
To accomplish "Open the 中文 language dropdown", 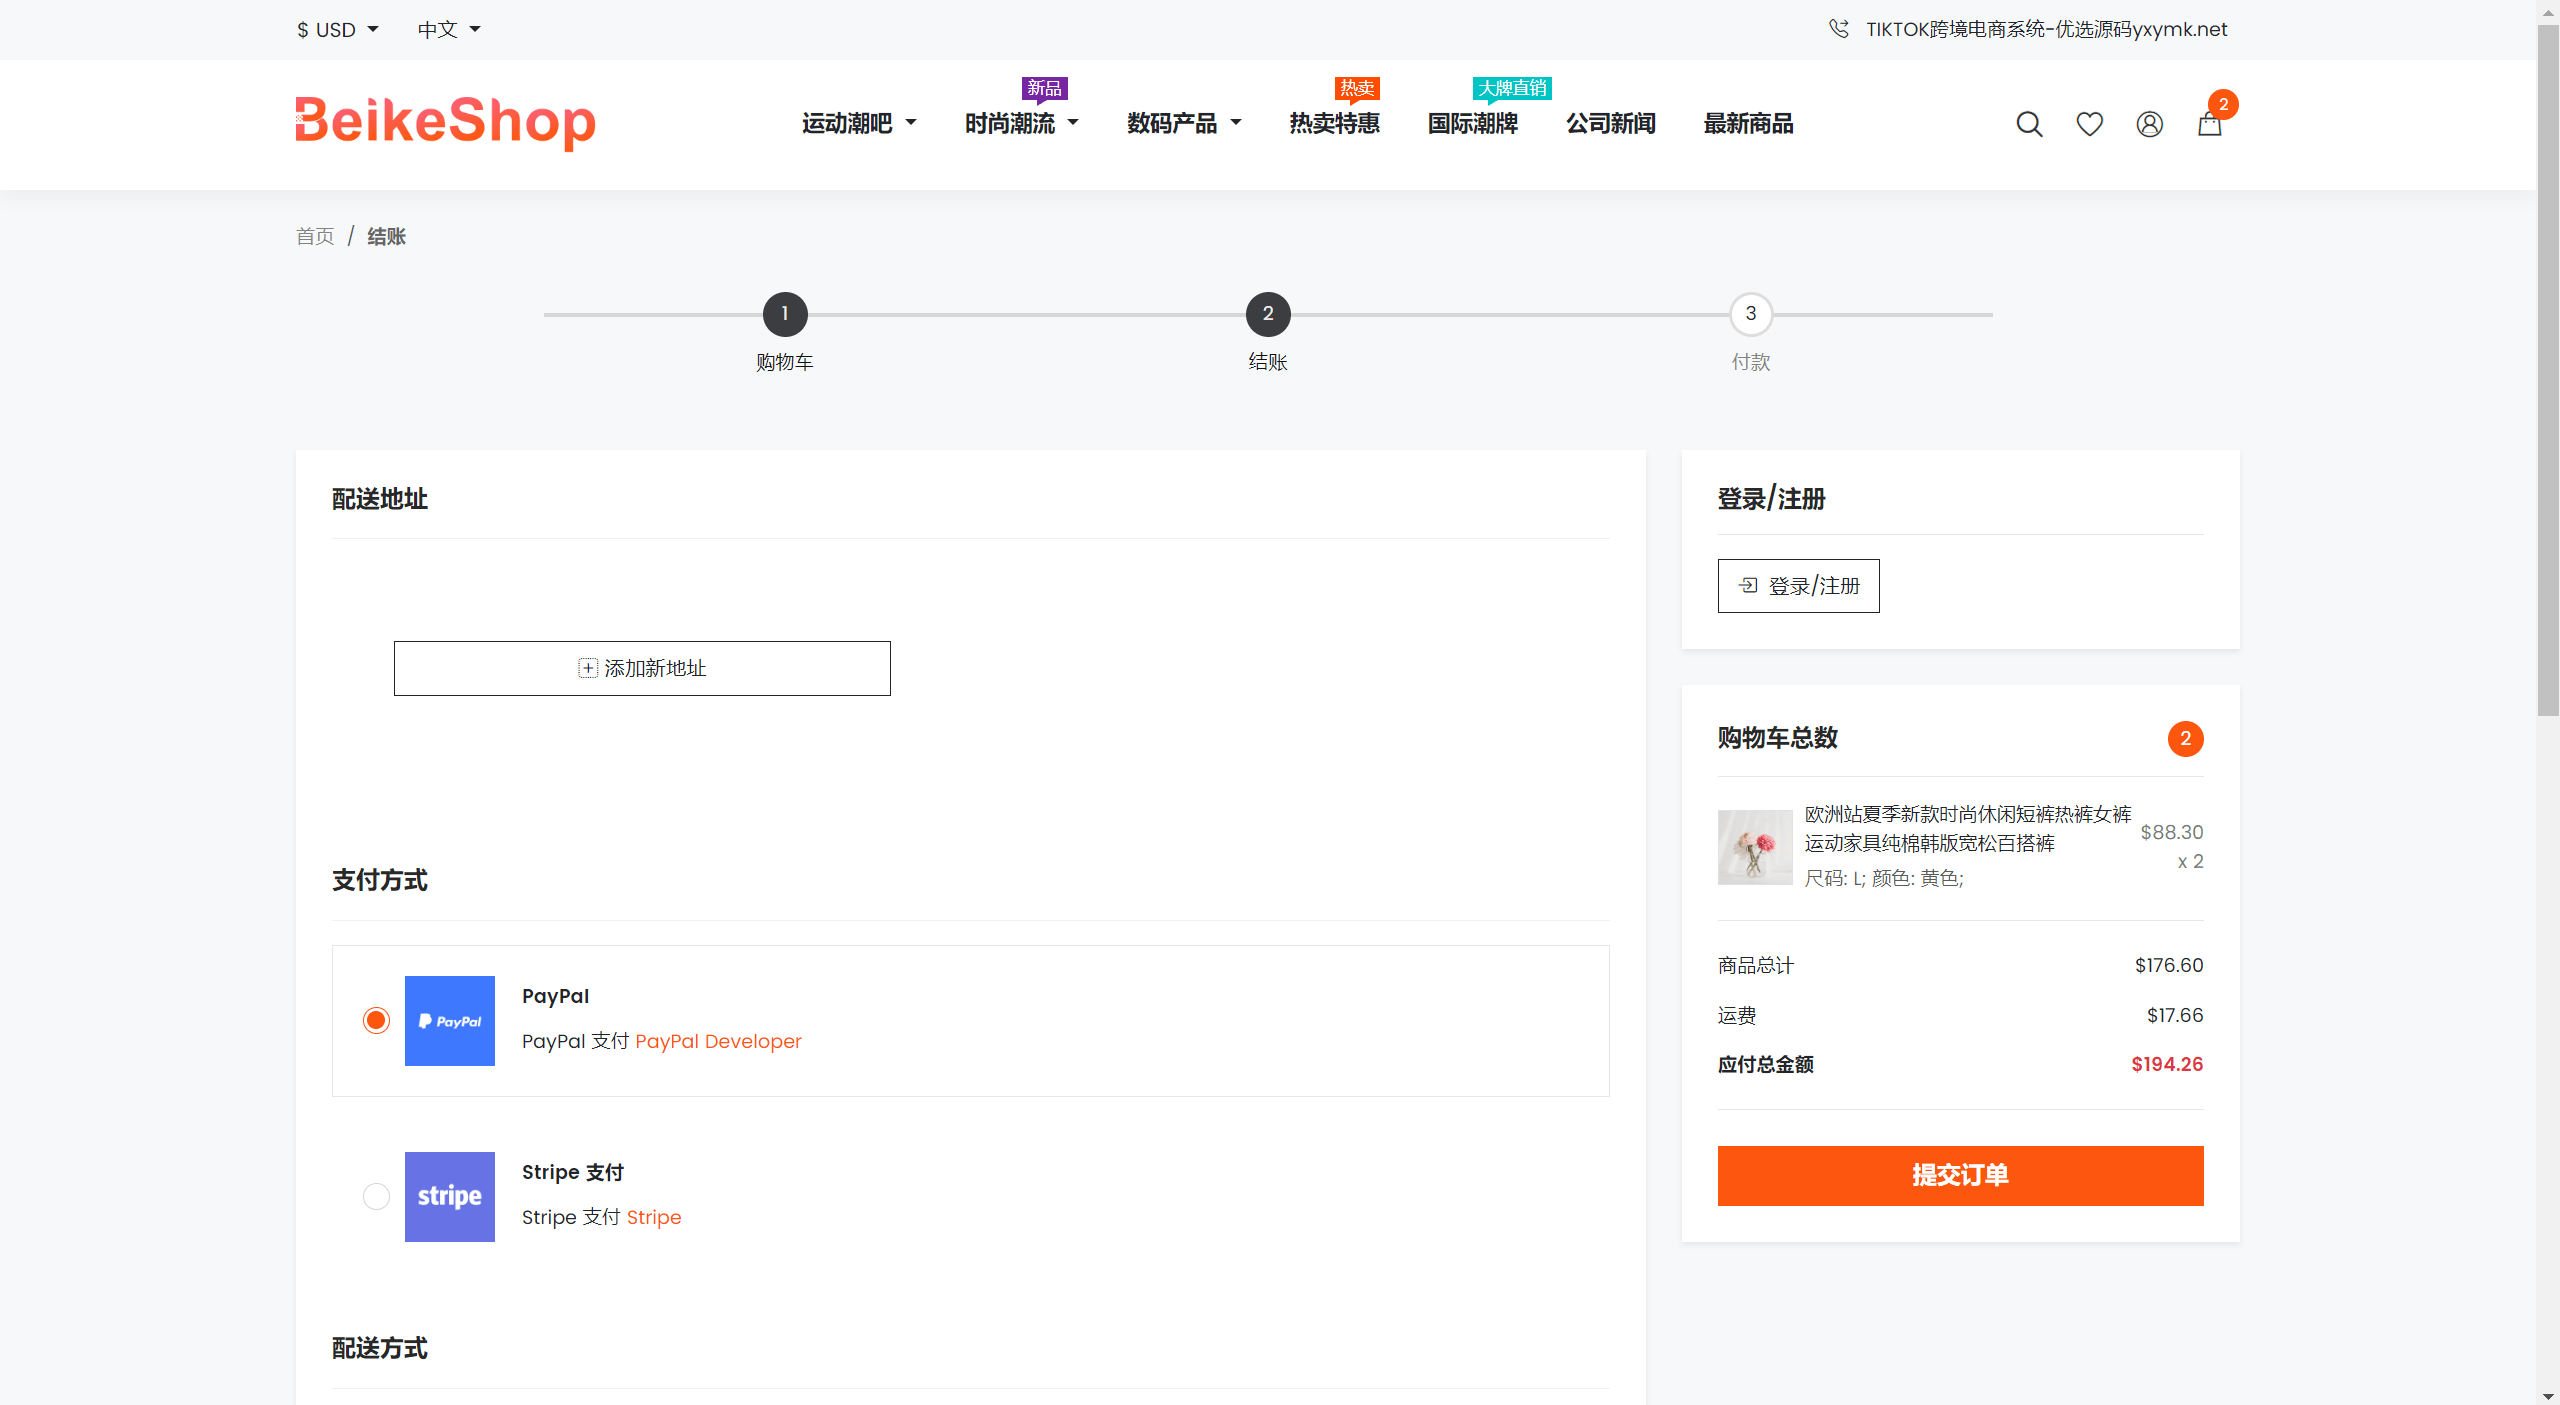I will 449,30.
